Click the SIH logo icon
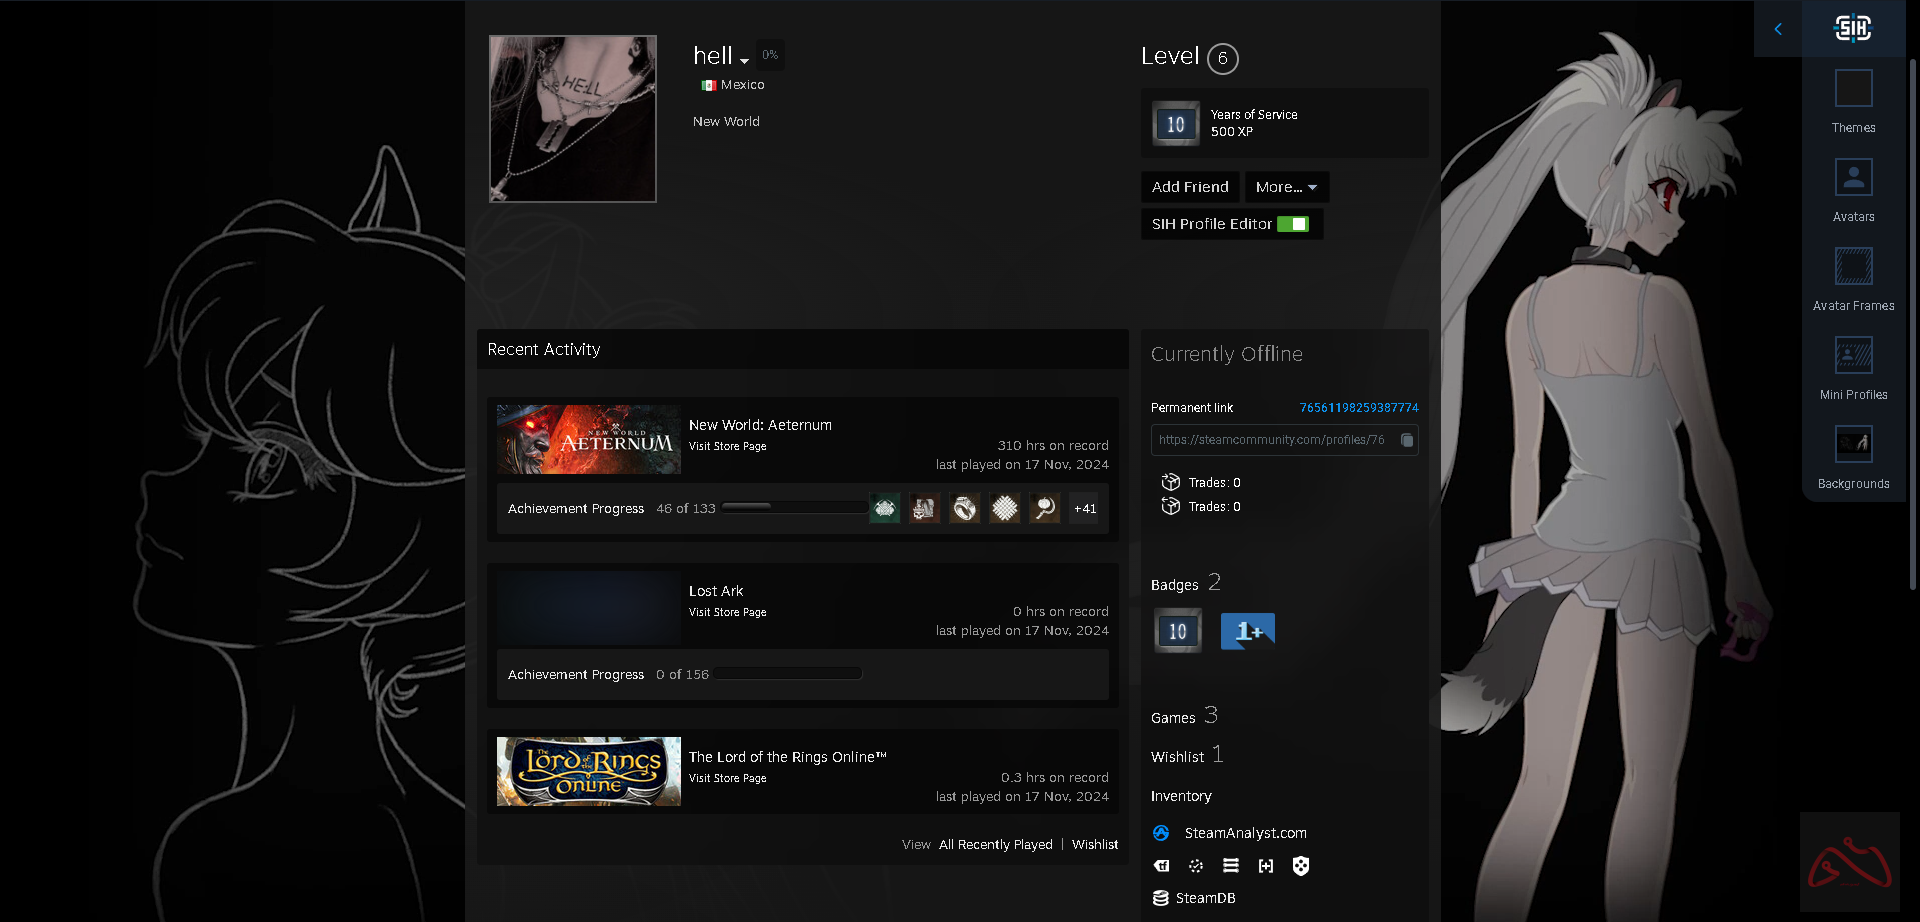 pyautogui.click(x=1852, y=28)
